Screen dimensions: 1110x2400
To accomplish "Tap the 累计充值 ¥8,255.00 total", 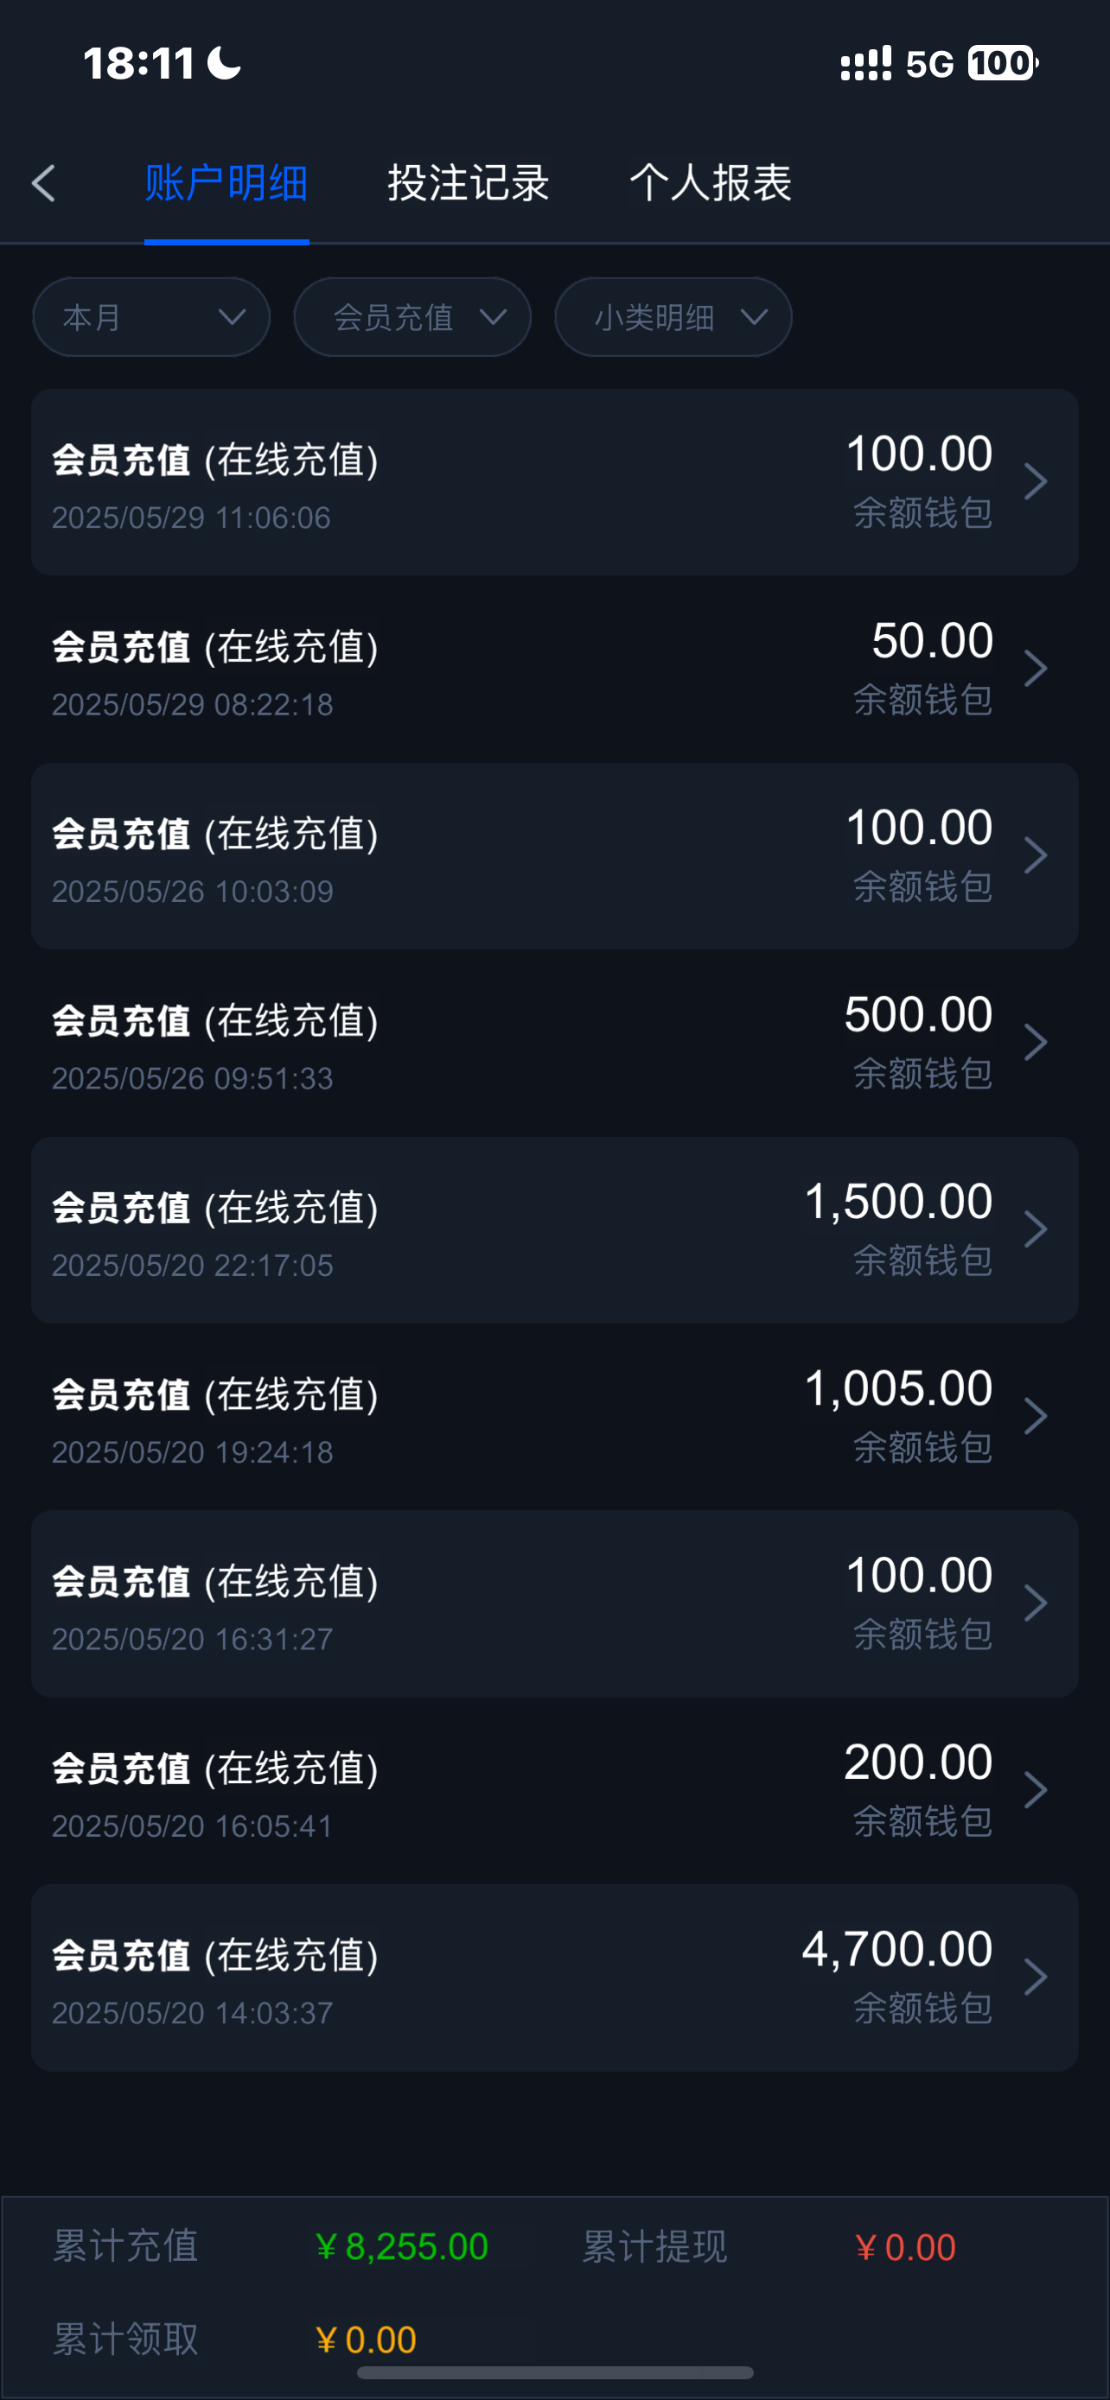I will pyautogui.click(x=402, y=2247).
